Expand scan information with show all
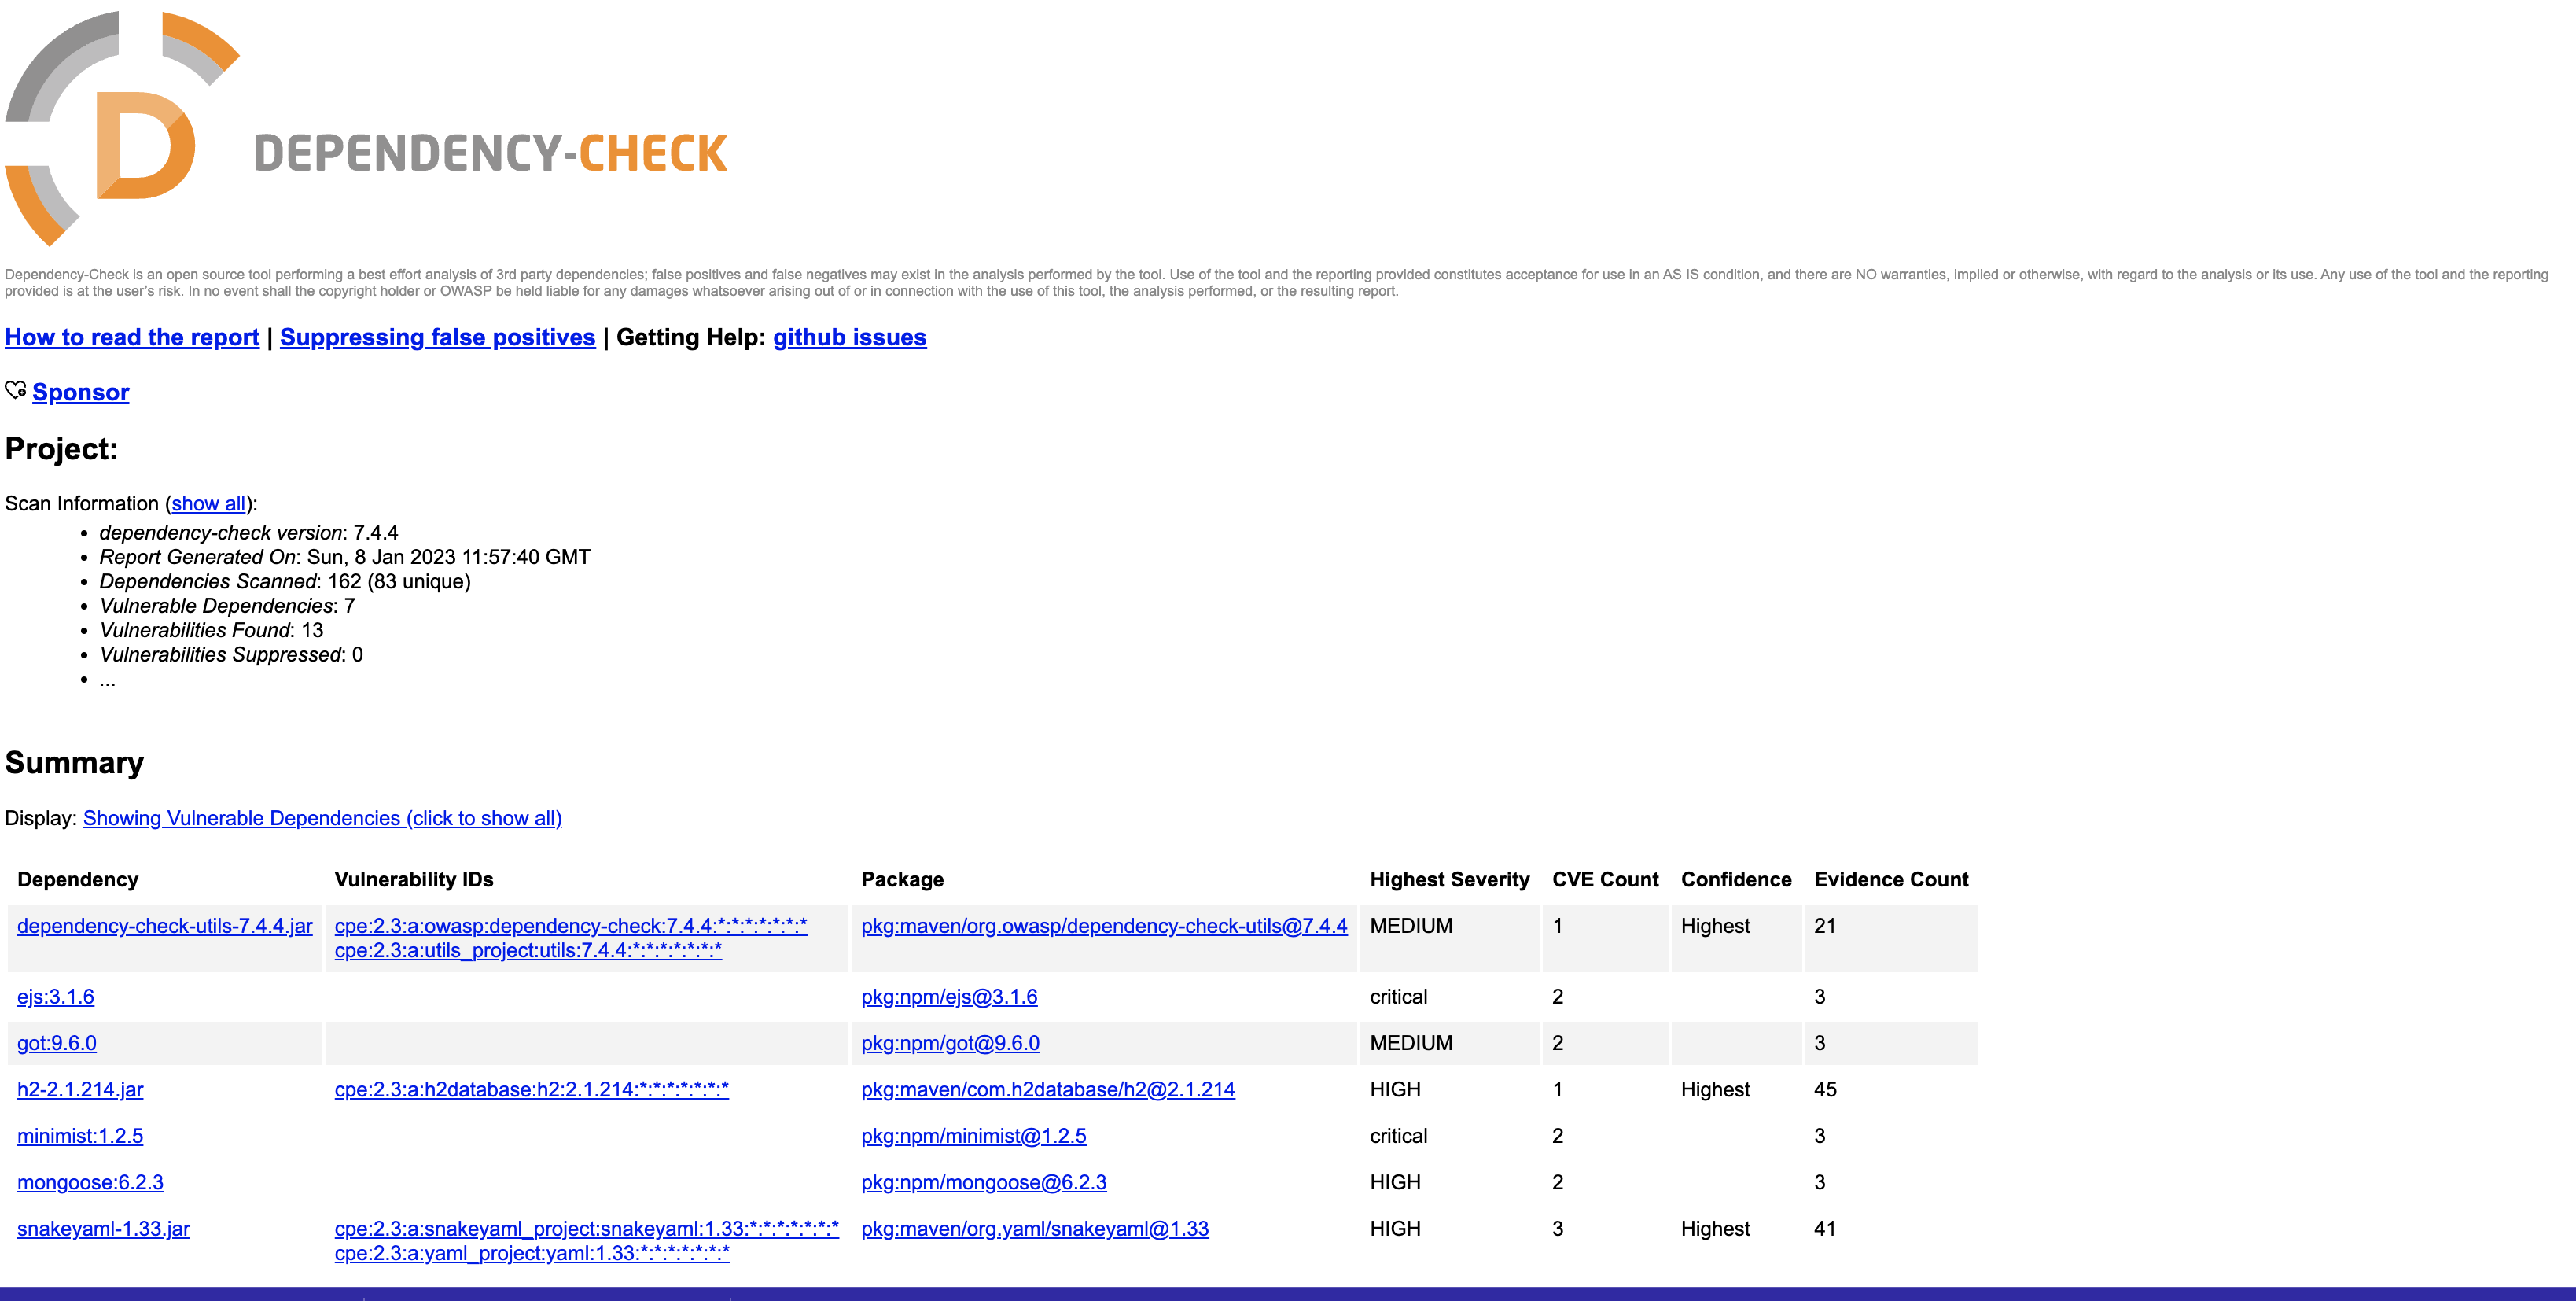Image resolution: width=2576 pixels, height=1301 pixels. pos(208,503)
